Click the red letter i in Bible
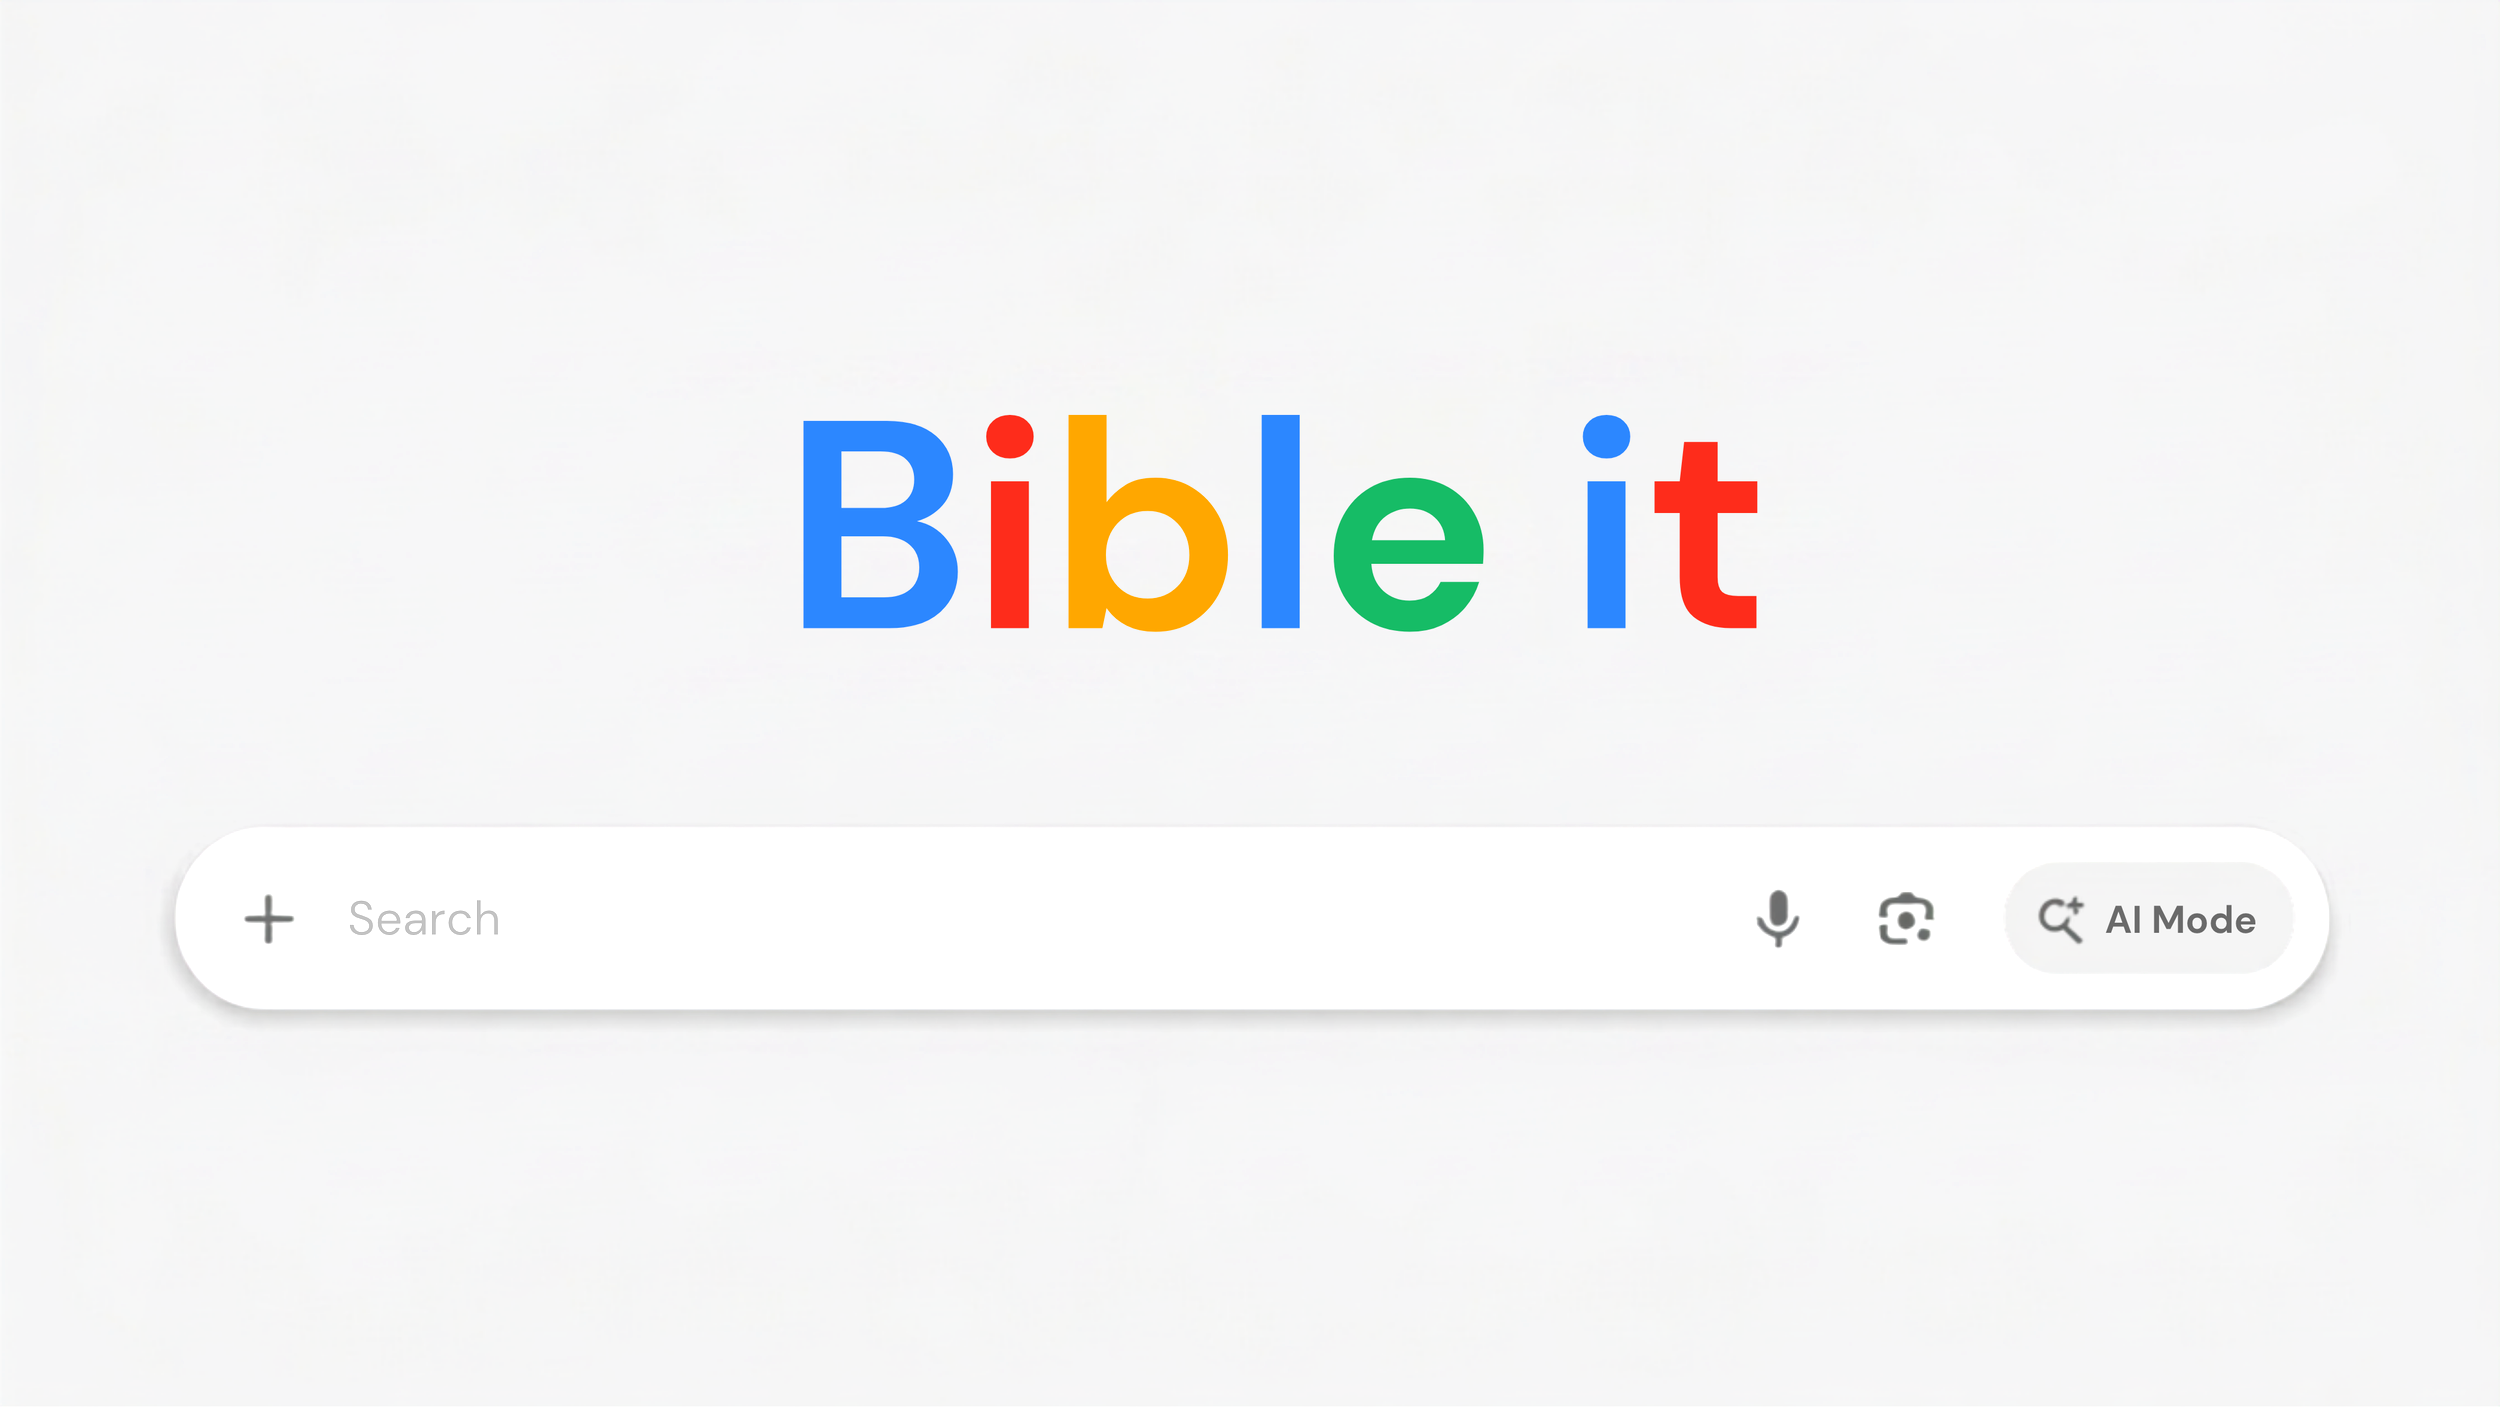The height and width of the screenshot is (1407, 2500). pyautogui.click(x=1010, y=521)
